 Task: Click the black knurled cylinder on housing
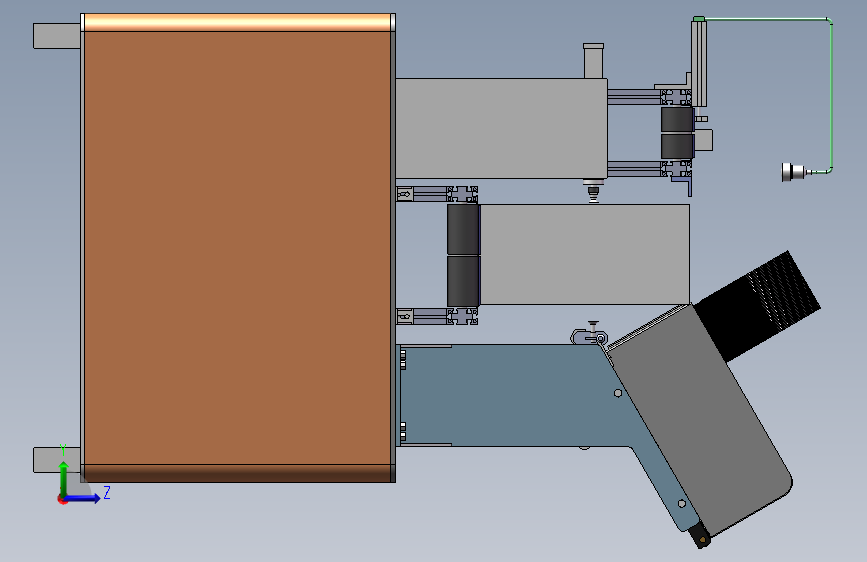(x=759, y=305)
